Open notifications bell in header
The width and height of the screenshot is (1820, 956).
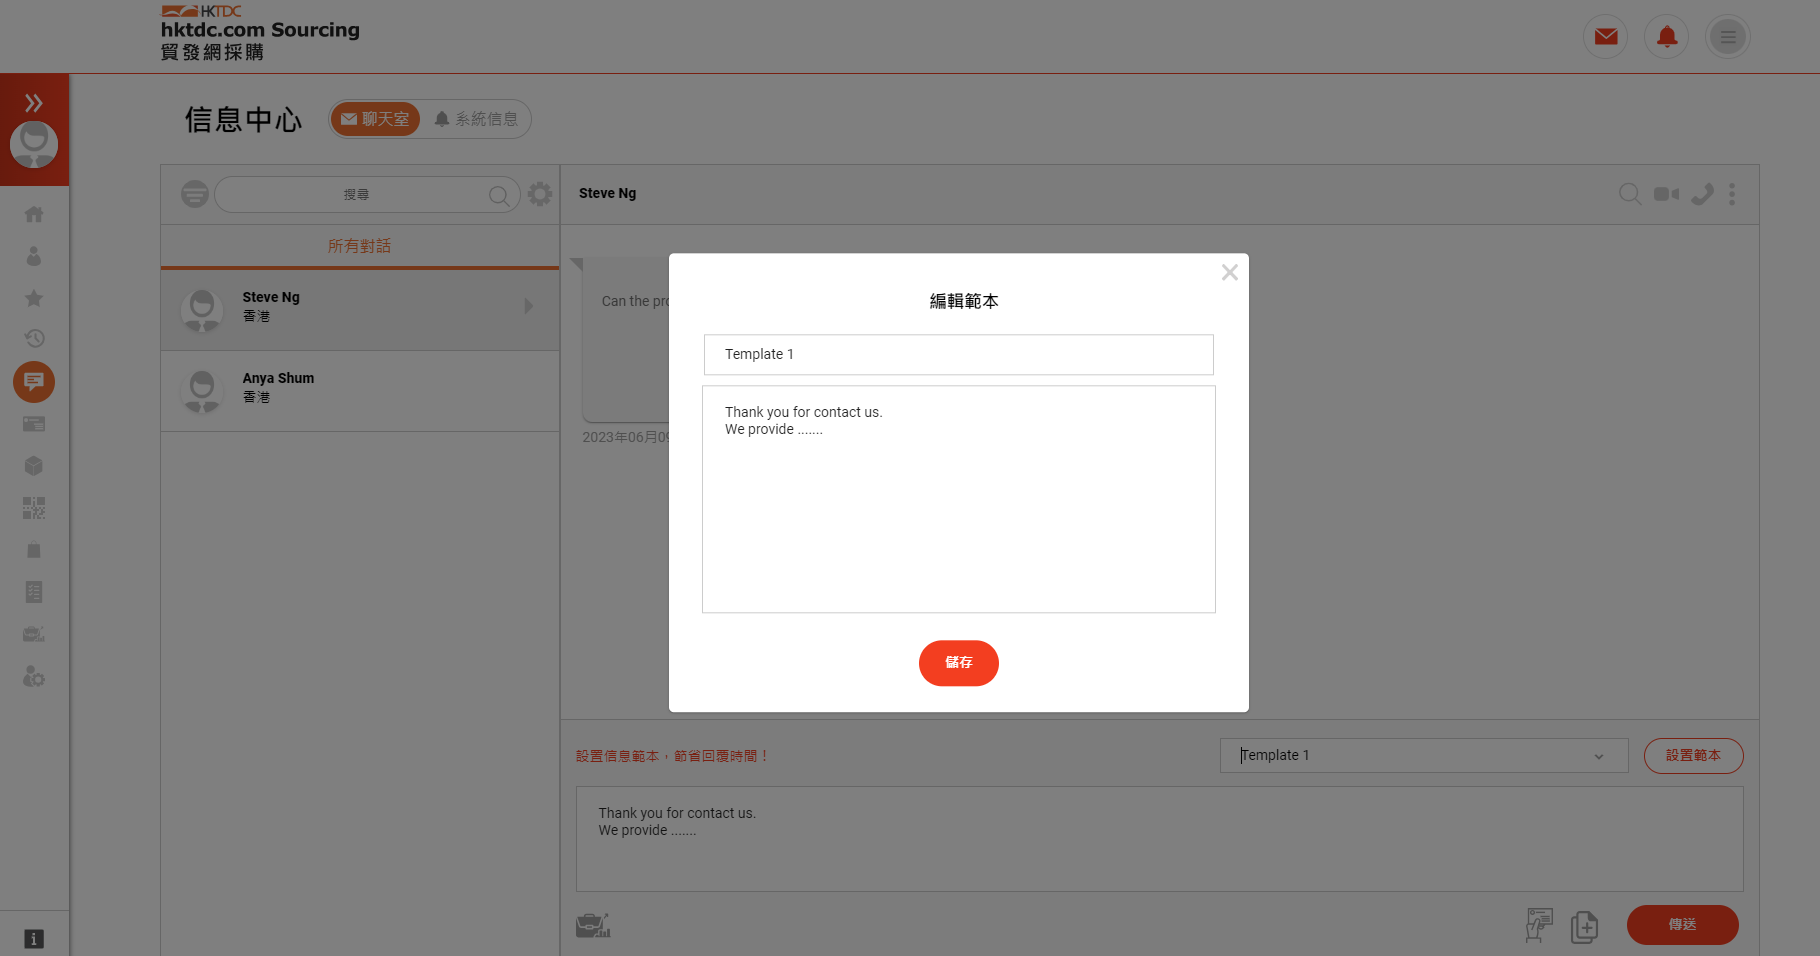point(1667,37)
